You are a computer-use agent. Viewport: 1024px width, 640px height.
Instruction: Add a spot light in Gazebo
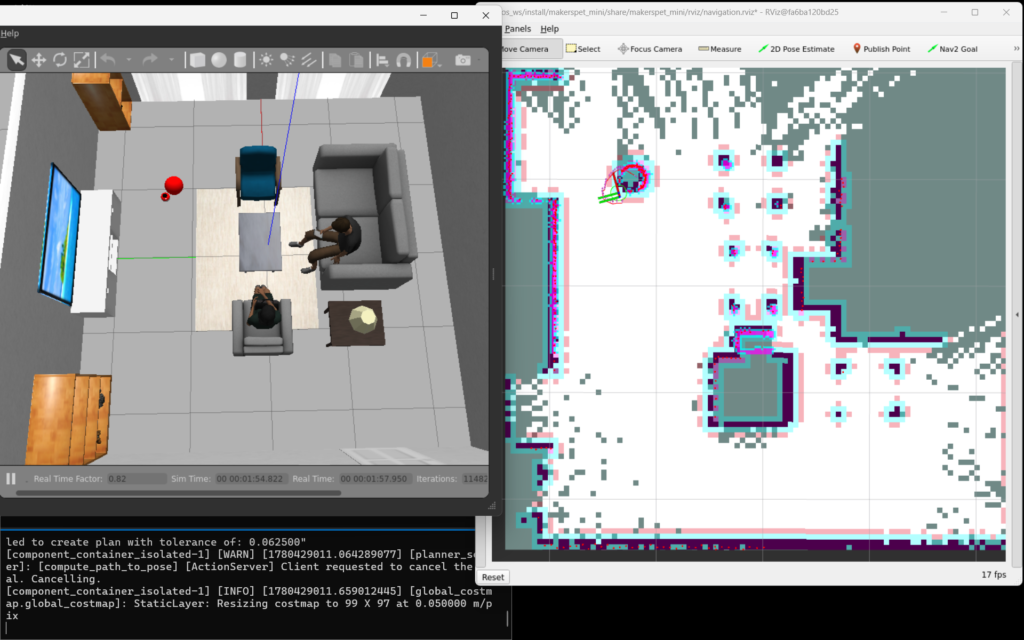point(287,60)
